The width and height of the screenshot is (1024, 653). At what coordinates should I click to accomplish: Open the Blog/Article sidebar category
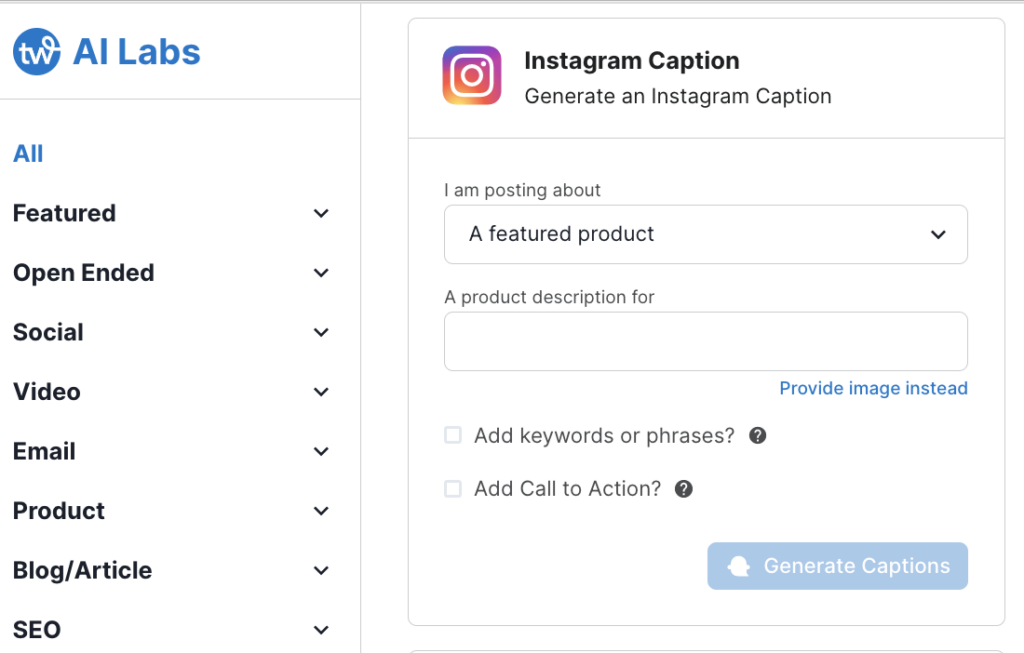click(83, 570)
